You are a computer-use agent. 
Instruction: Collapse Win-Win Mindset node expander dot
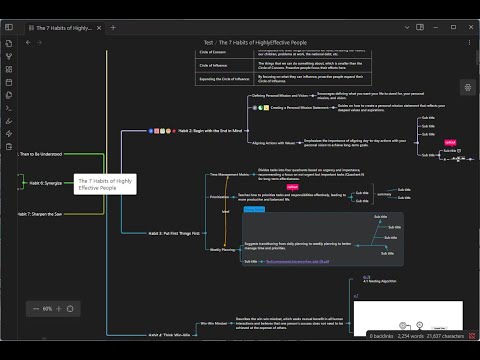(231, 323)
